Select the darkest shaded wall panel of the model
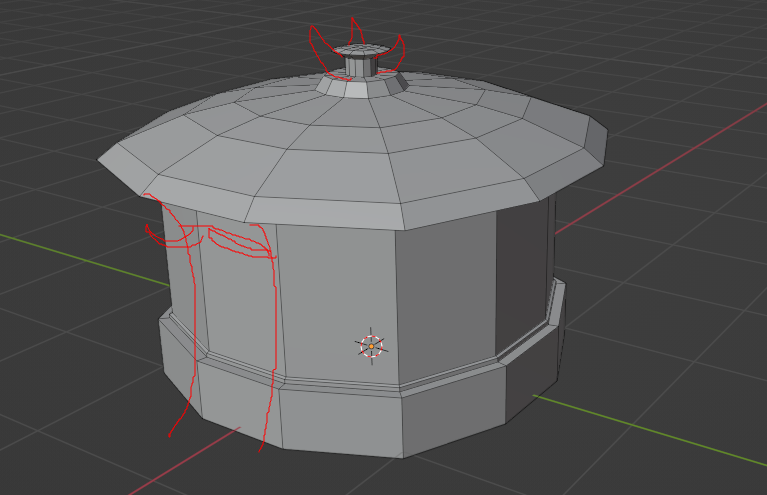The width and height of the screenshot is (767, 495). [x=522, y=279]
